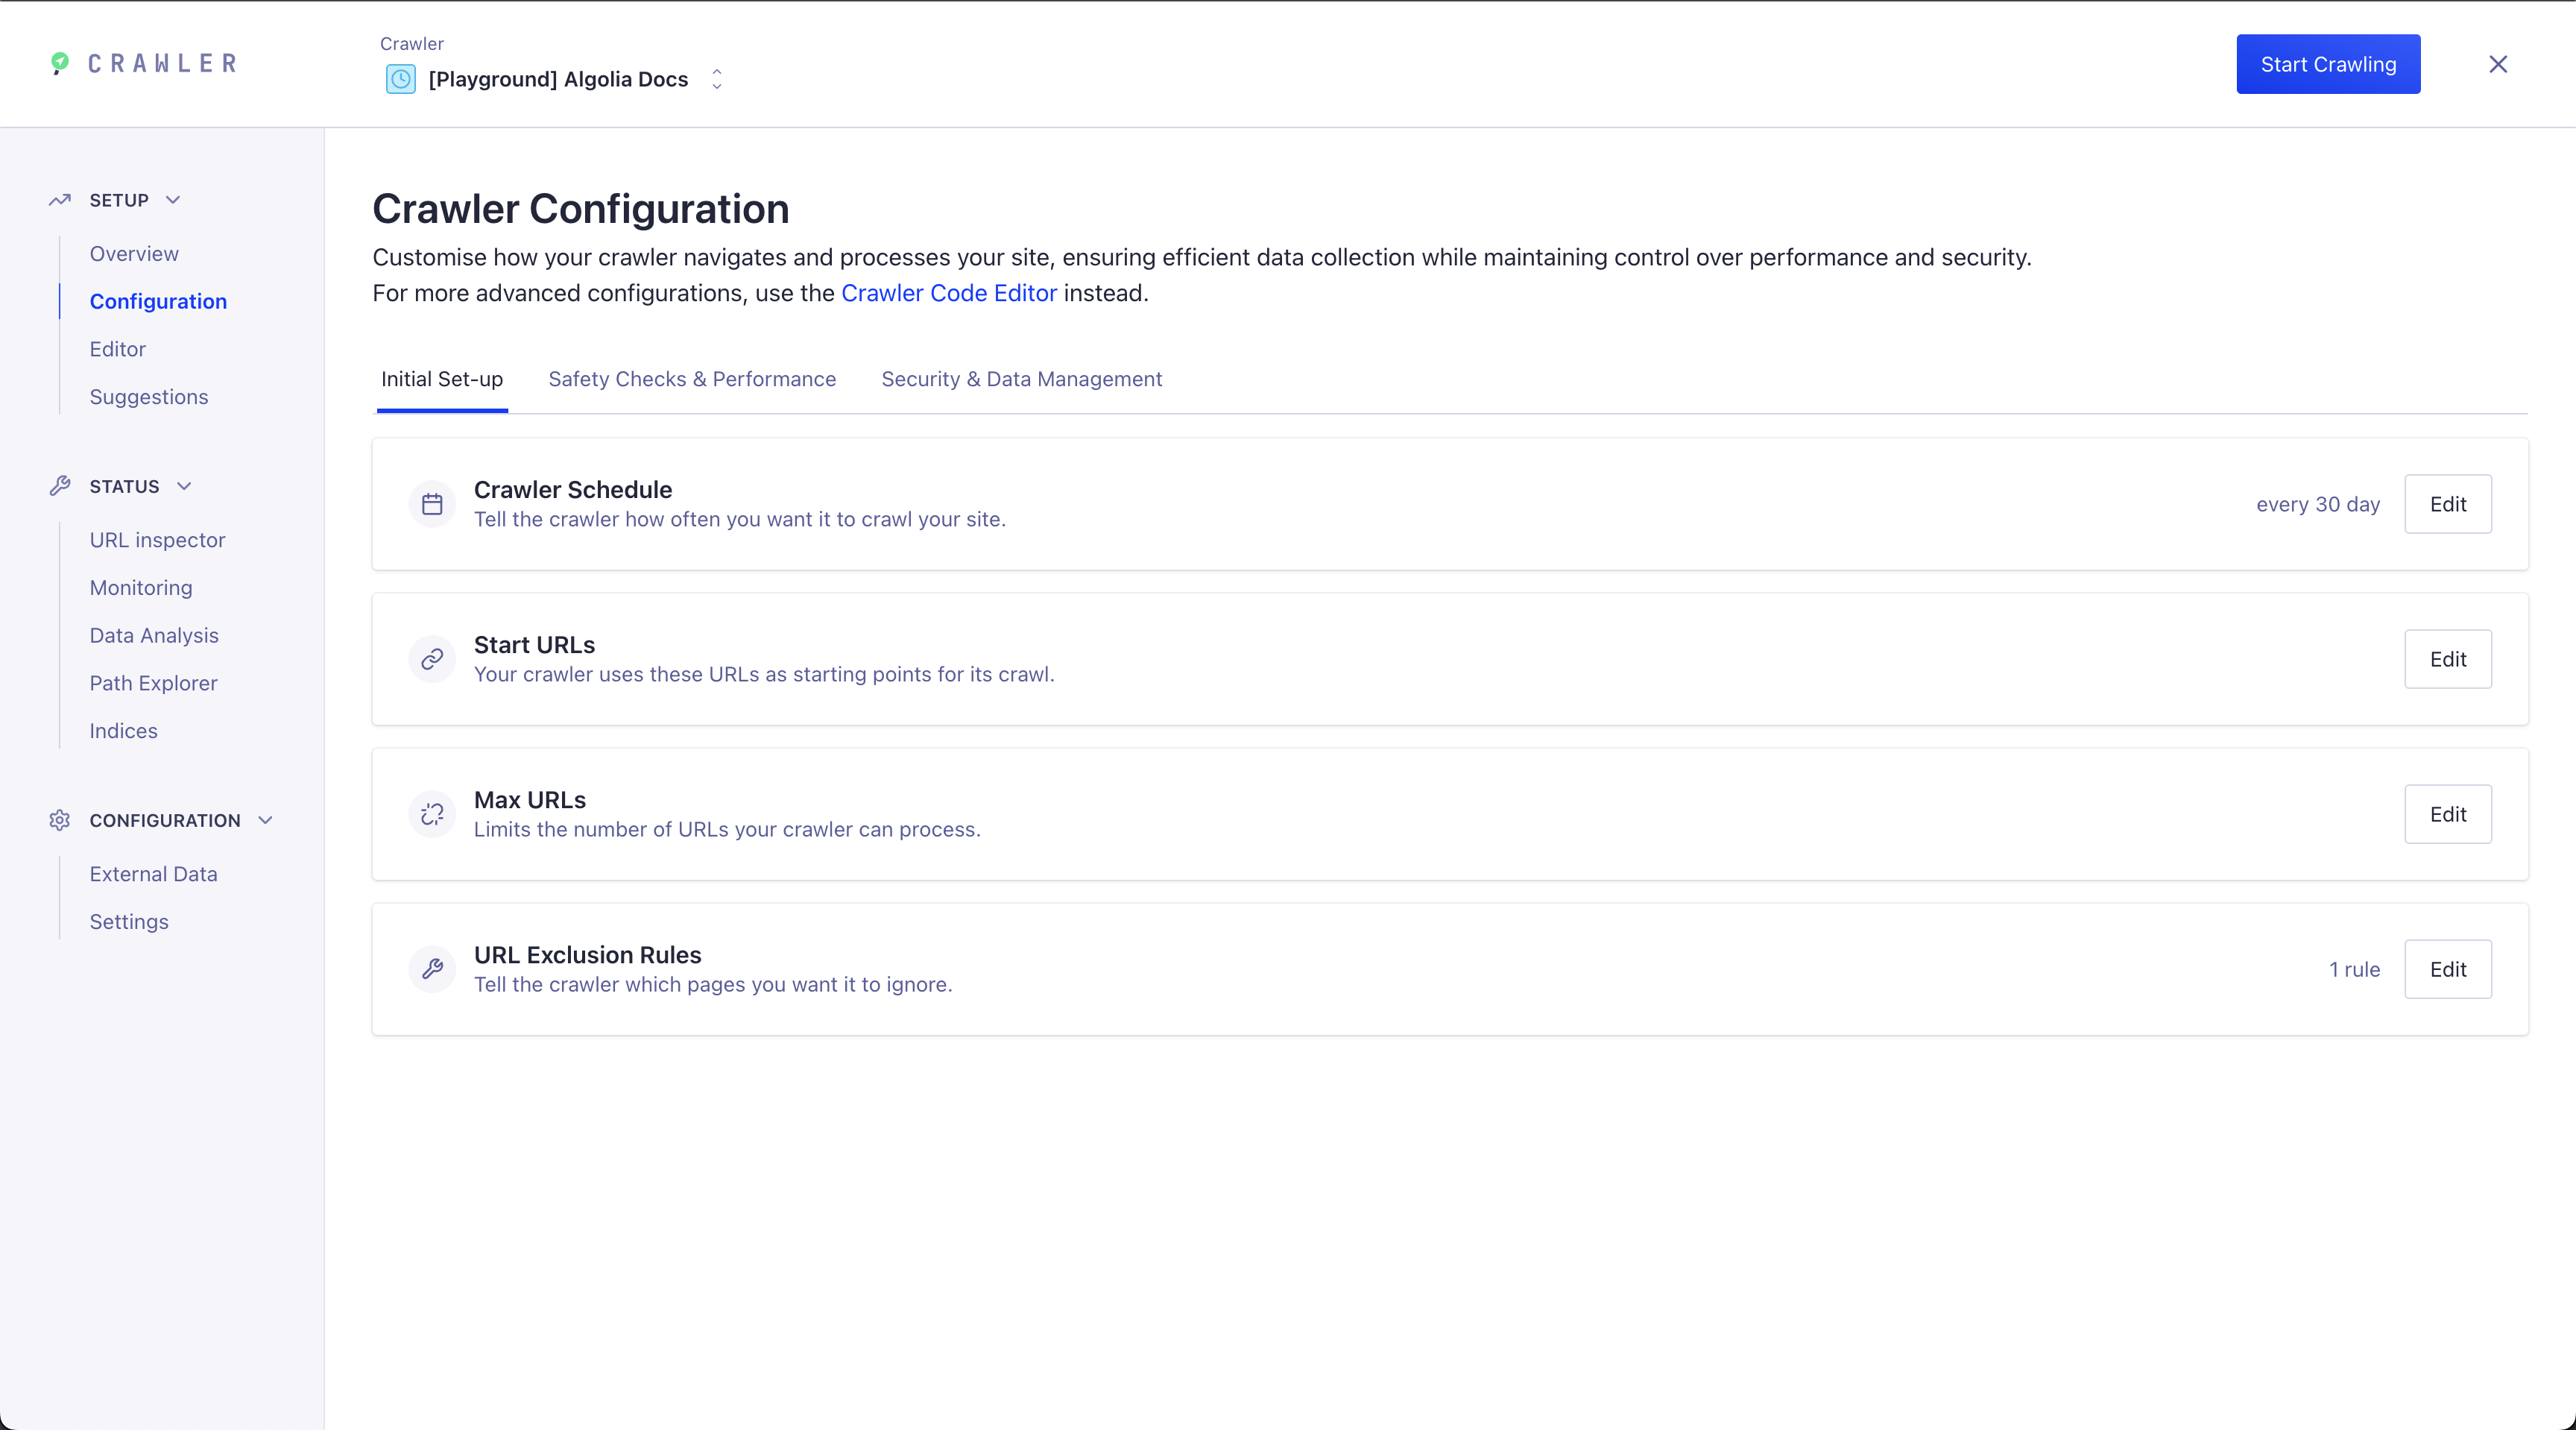Open the Security & Data Management tab
This screenshot has width=2576, height=1430.
[x=1021, y=379]
